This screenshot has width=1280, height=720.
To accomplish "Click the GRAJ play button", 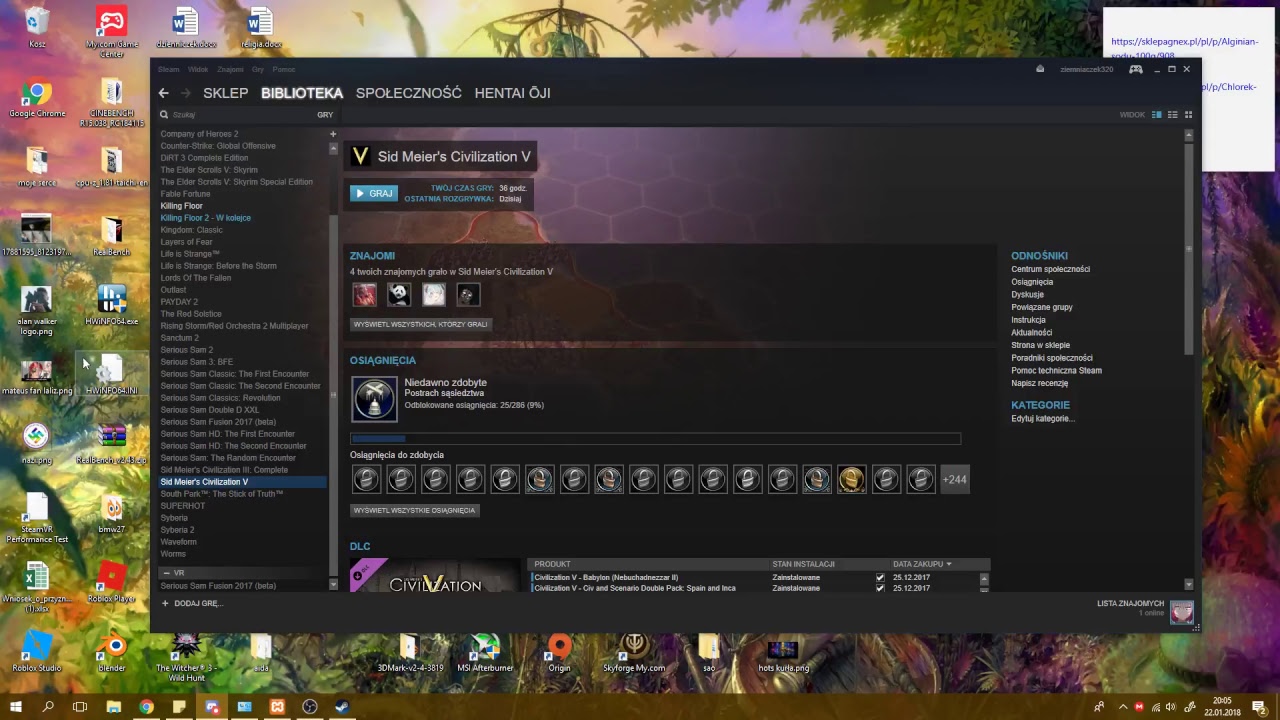I will point(374,193).
